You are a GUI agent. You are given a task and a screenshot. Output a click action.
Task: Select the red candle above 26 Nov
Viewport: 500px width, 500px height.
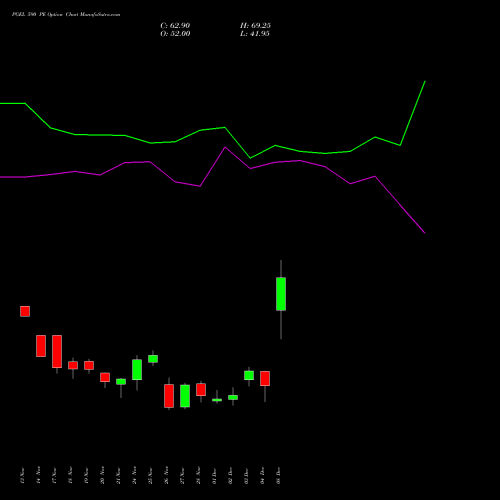click(169, 396)
